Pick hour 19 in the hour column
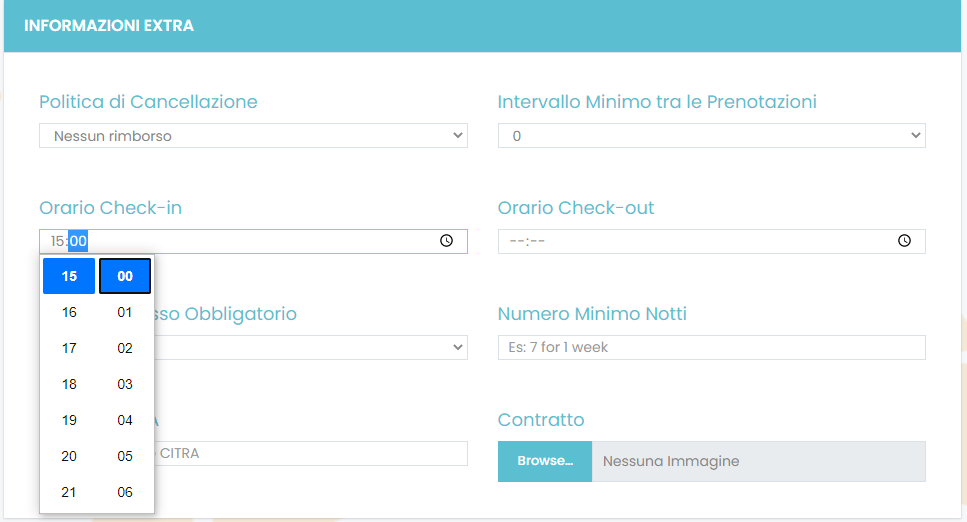 tap(69, 420)
